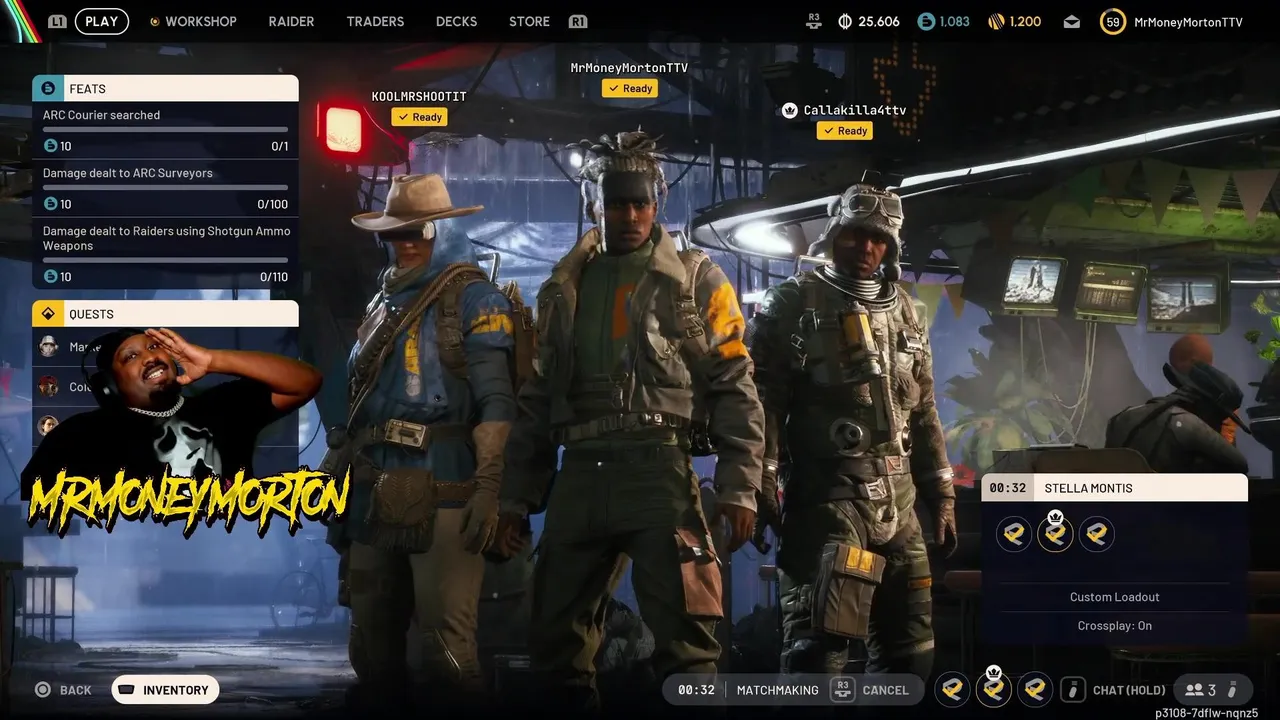Click the first quest giver avatar under QUESTS
This screenshot has height=720, width=1280.
(49, 347)
